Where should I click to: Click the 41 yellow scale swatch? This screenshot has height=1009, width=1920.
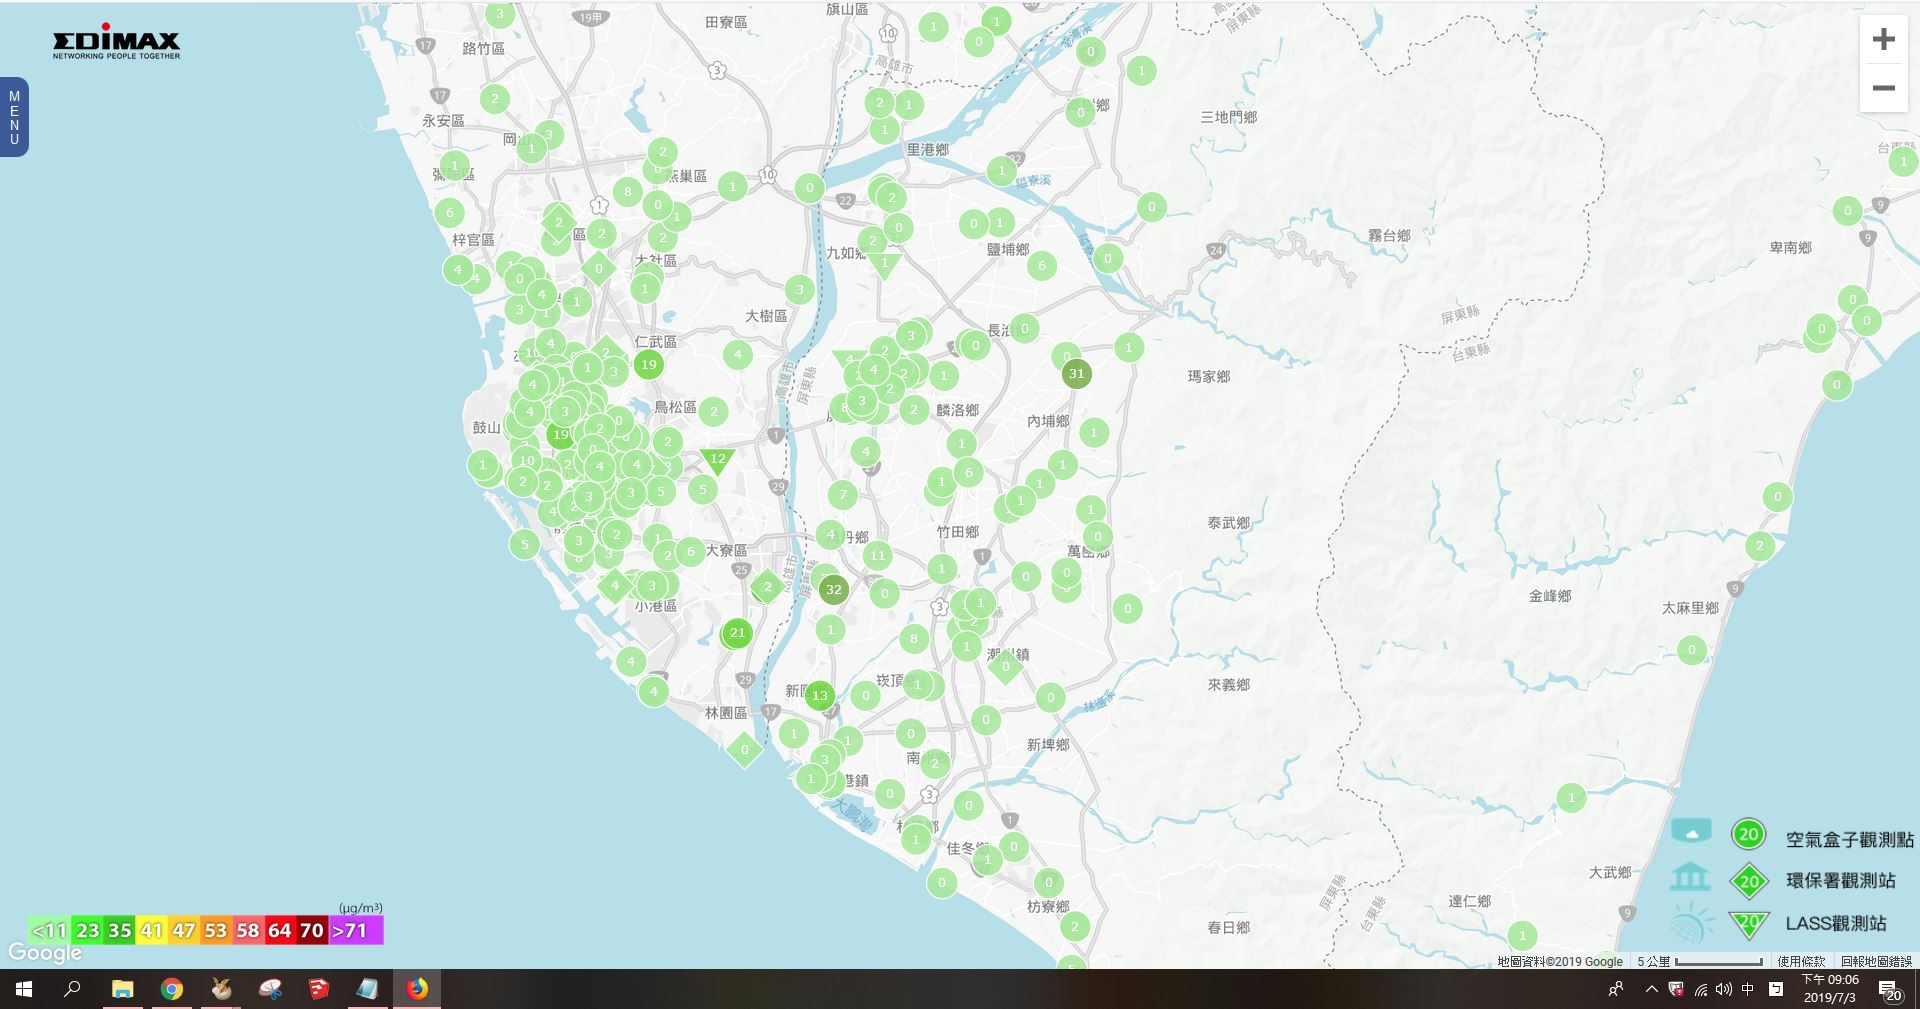(152, 931)
